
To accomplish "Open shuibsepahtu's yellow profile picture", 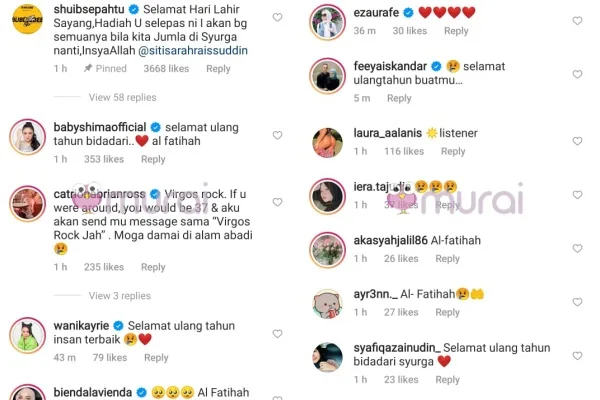I will tap(27, 19).
